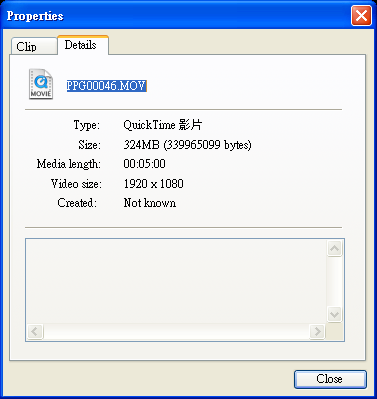Image resolution: width=377 pixels, height=399 pixels.
Task: Click the scroll right arrow in the text box
Action: click(317, 331)
